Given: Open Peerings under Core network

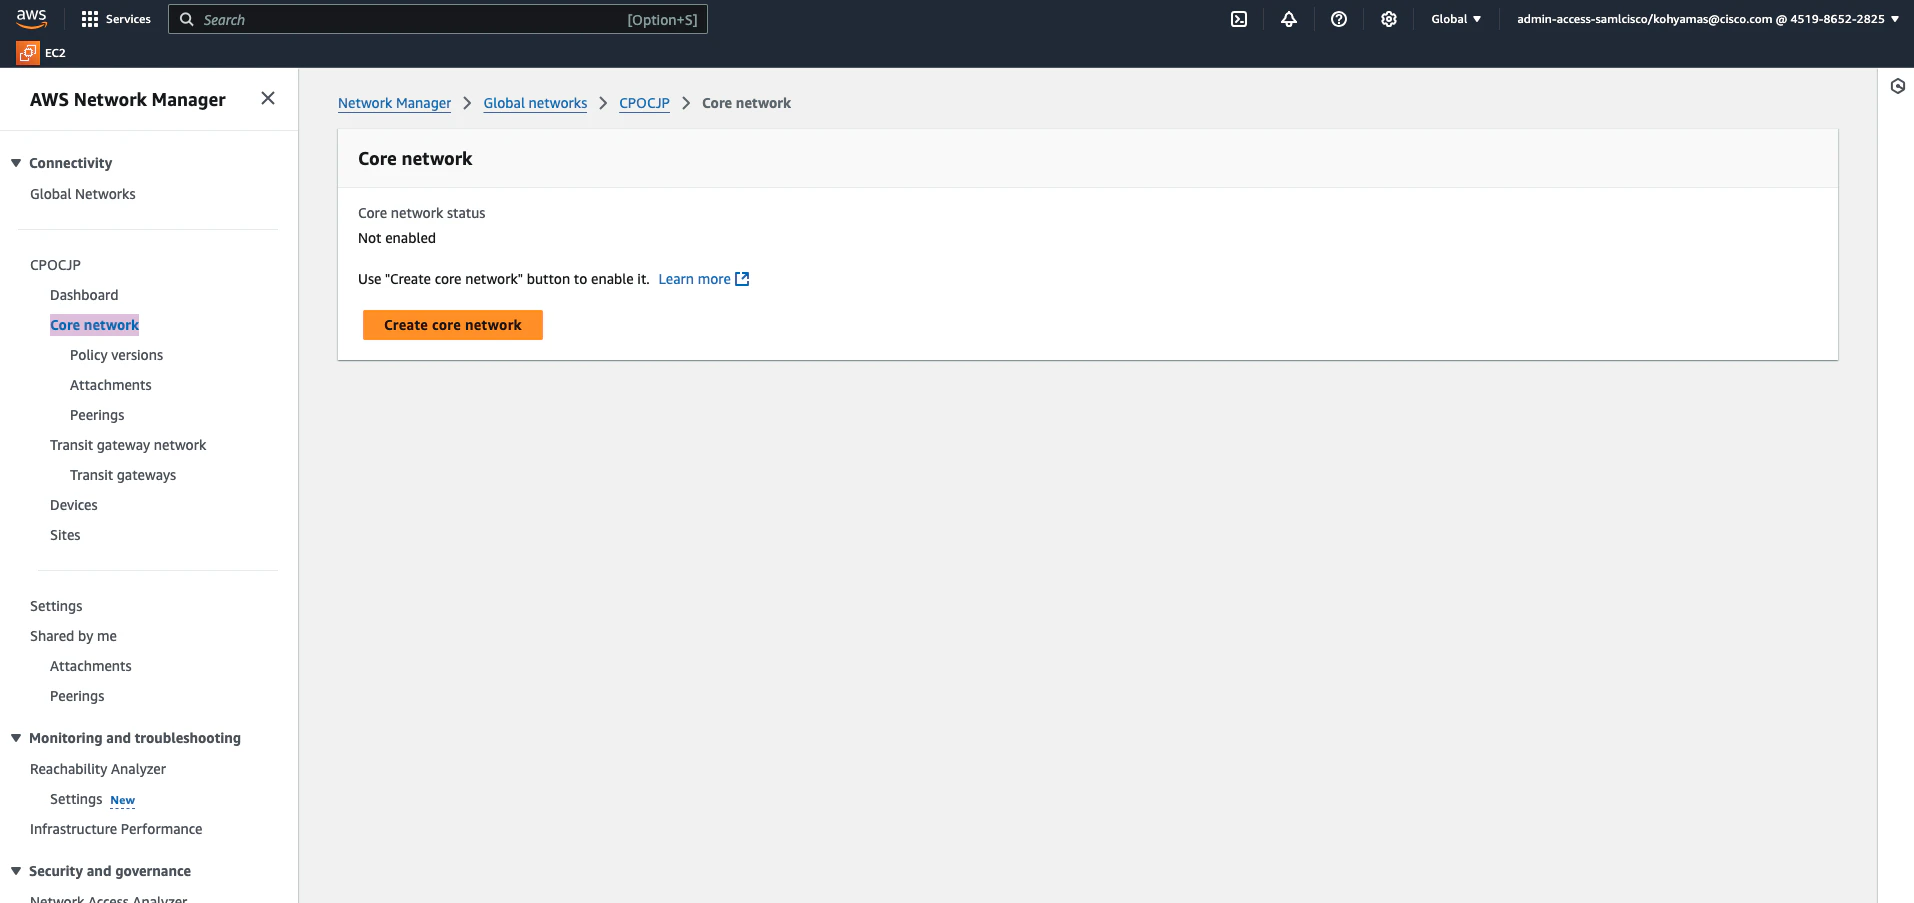Looking at the screenshot, I should tap(97, 415).
